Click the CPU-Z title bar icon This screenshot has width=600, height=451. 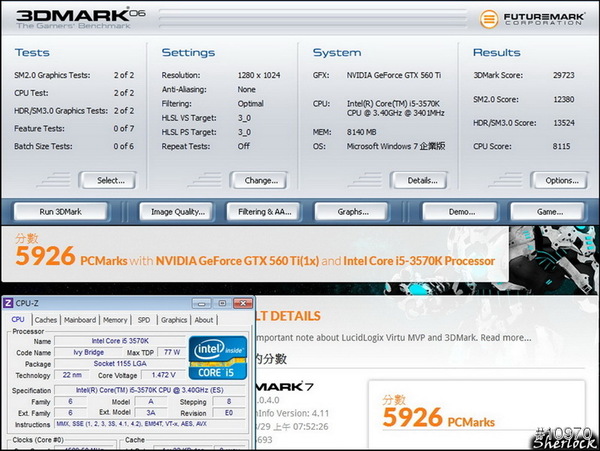[9, 302]
